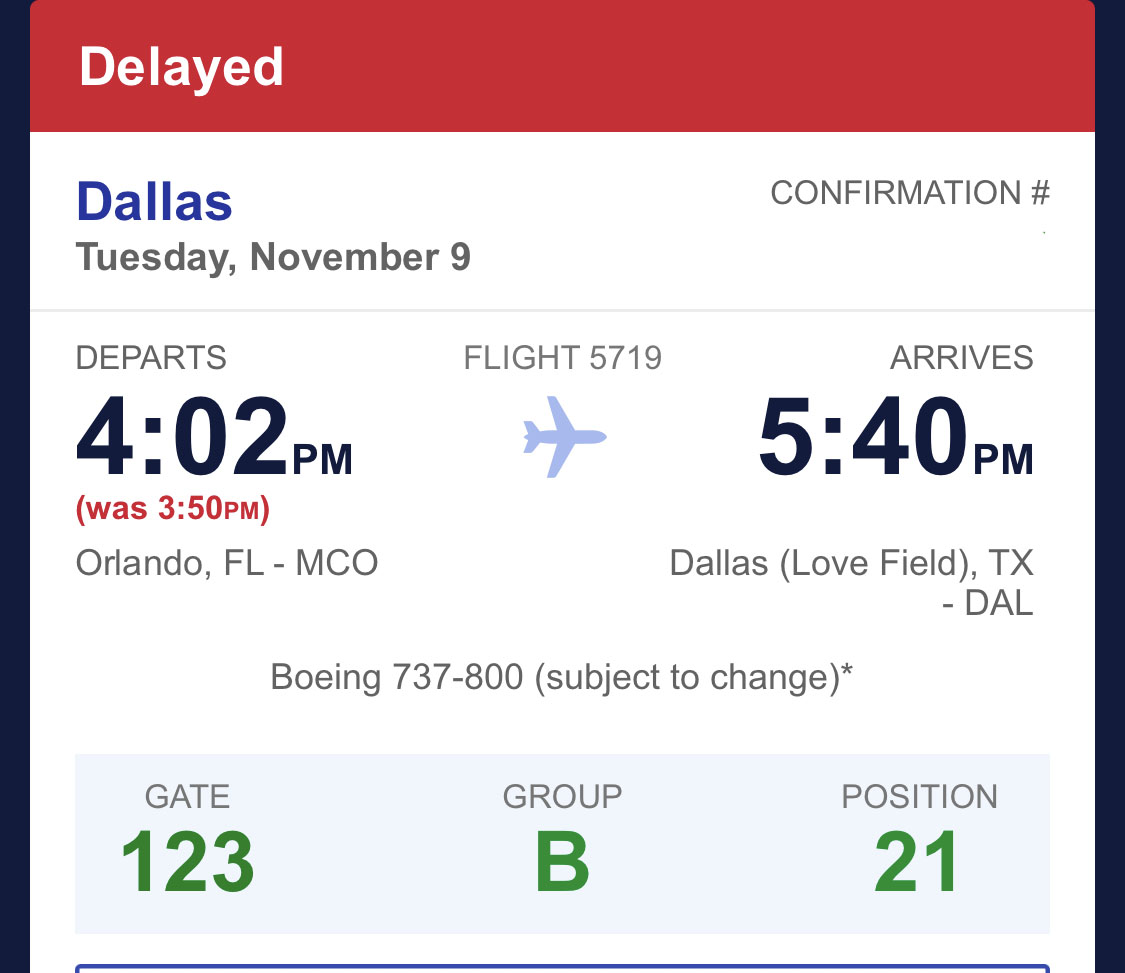The height and width of the screenshot is (973, 1125).
Task: Click the Tuesday, November 9 date
Action: coord(273,257)
